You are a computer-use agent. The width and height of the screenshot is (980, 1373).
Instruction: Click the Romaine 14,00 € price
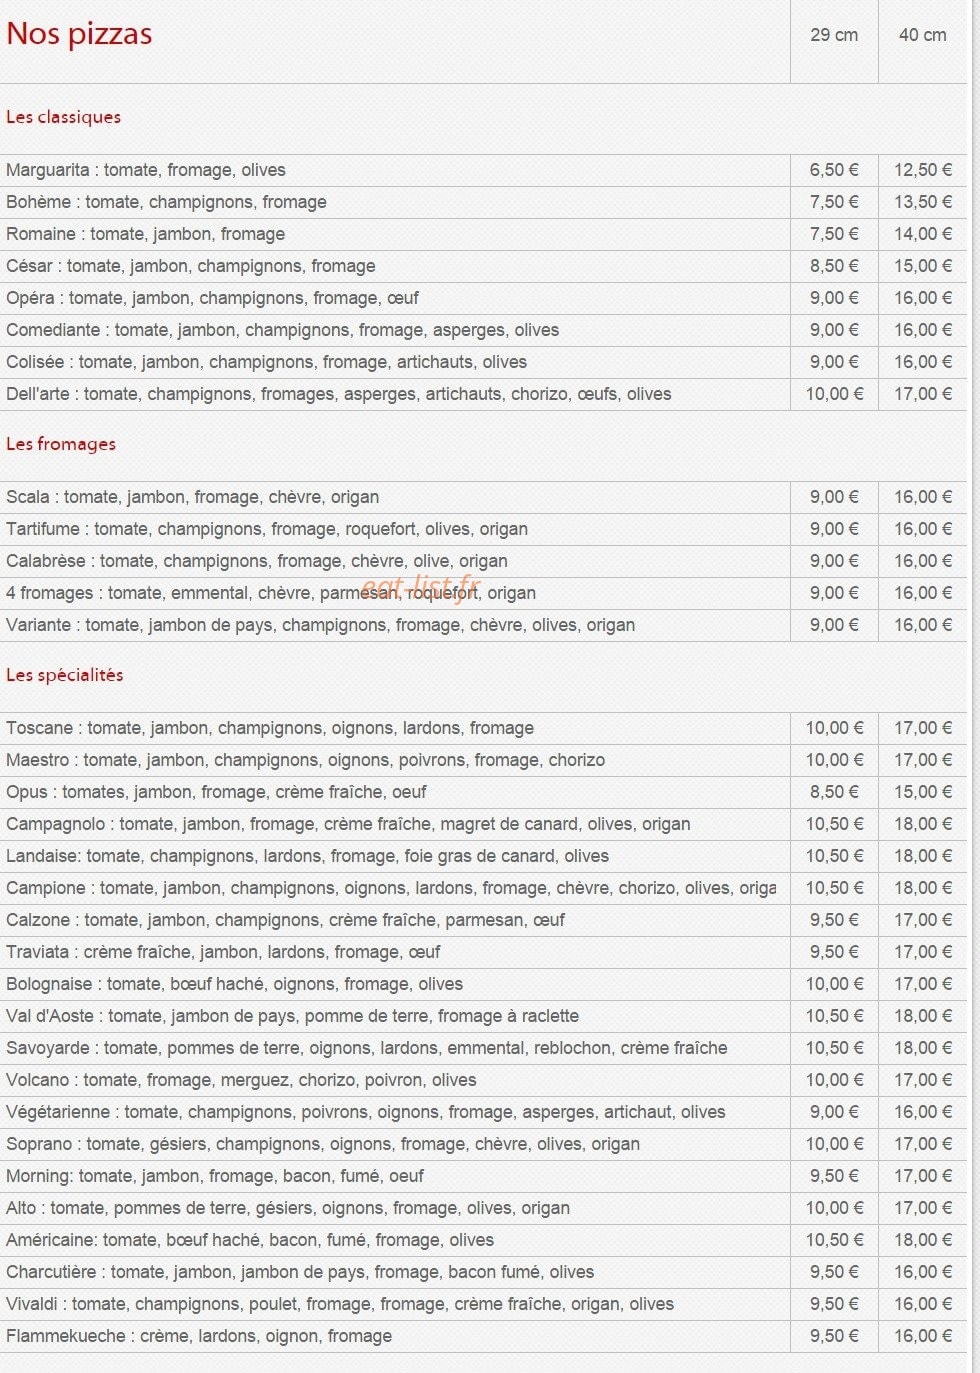[923, 234]
